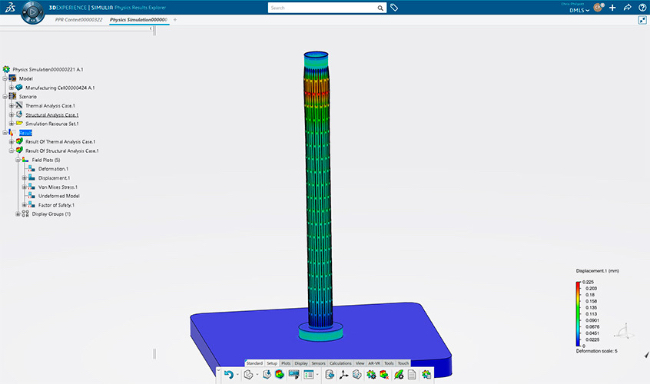Click the compass play button at top-left
The height and width of the screenshot is (384, 650).
click(x=33, y=12)
